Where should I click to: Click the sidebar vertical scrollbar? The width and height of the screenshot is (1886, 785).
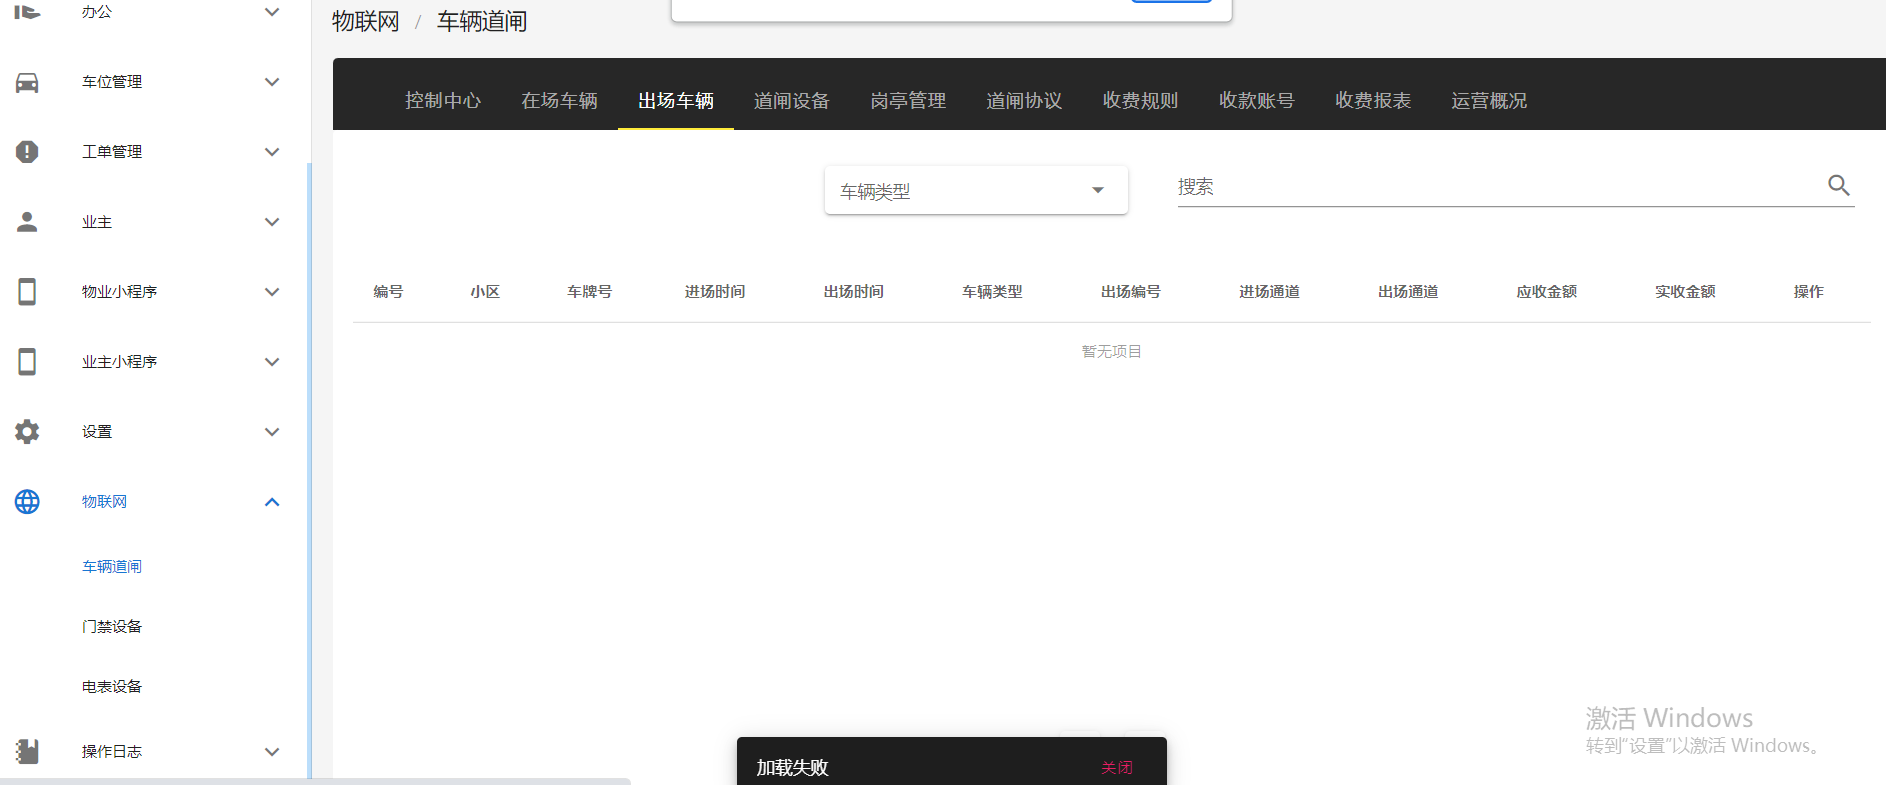click(309, 470)
